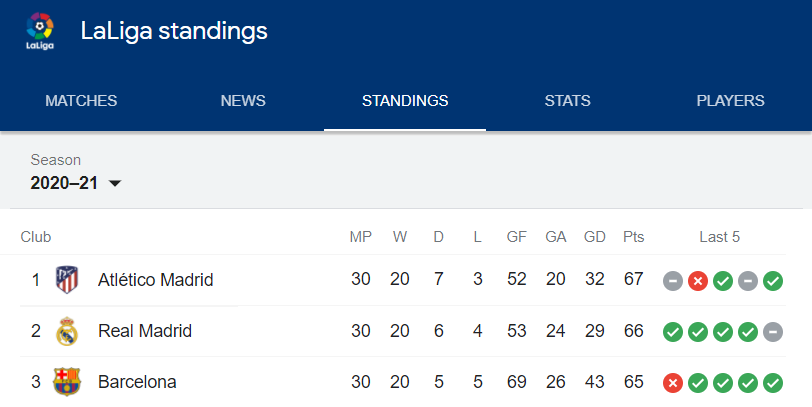Screen dimensions: 812x407
Task: Open the Real Madrid team name link
Action: pyautogui.click(x=145, y=331)
